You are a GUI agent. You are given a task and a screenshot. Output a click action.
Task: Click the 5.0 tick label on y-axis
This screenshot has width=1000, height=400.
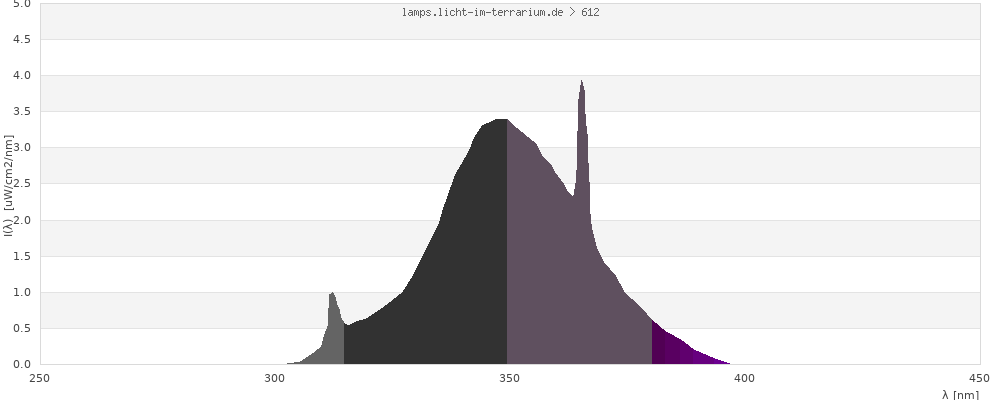[x=21, y=4]
